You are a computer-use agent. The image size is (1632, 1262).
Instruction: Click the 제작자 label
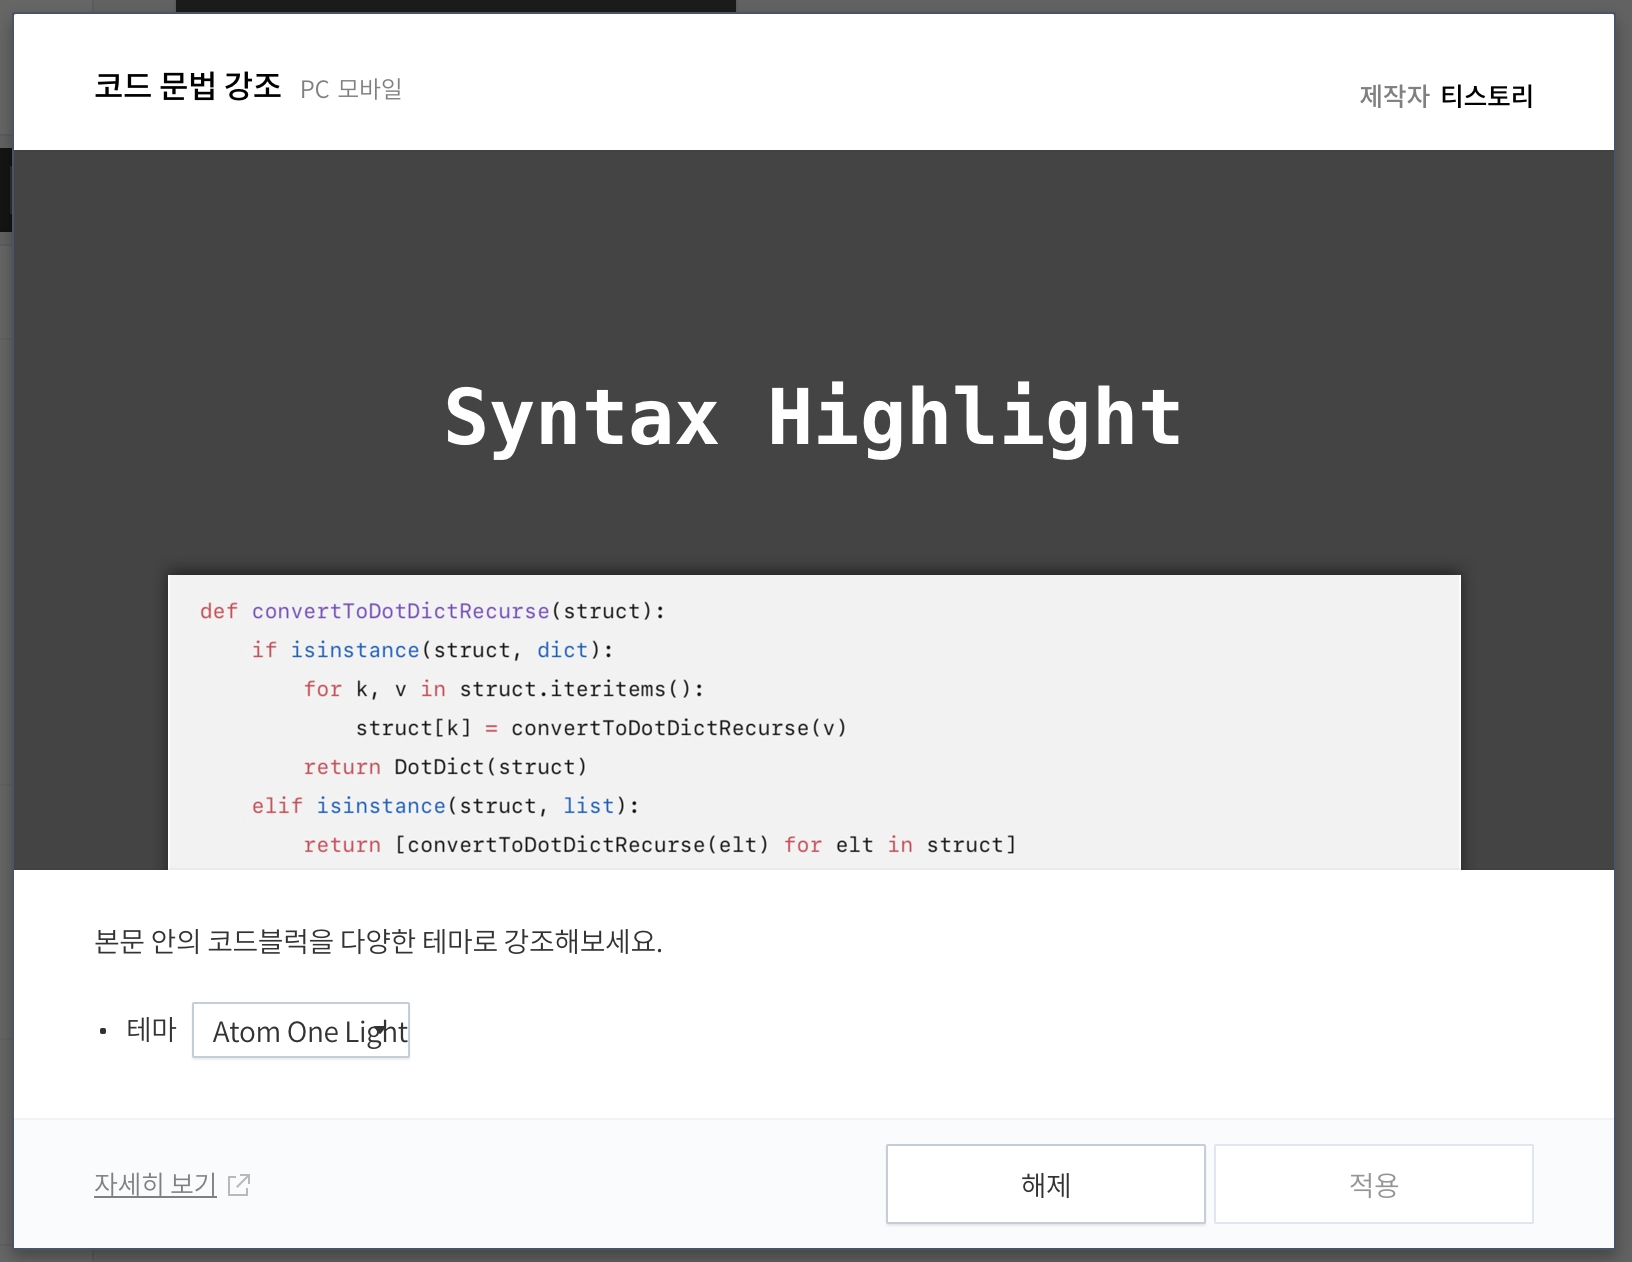pos(1394,96)
